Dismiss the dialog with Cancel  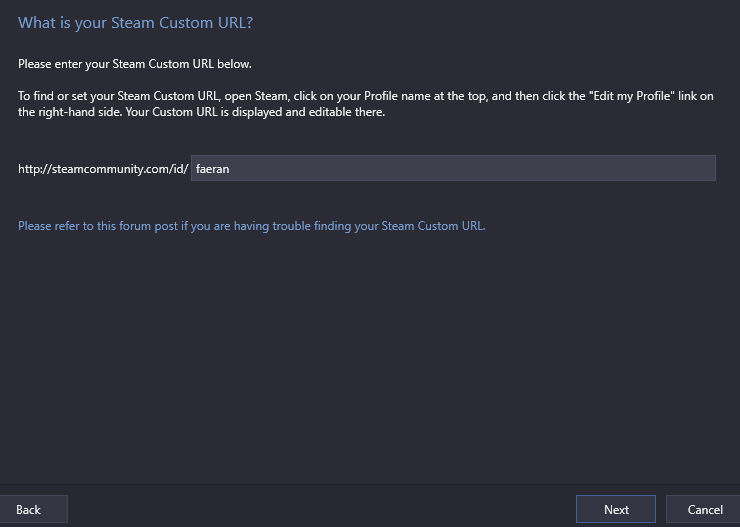[703, 509]
